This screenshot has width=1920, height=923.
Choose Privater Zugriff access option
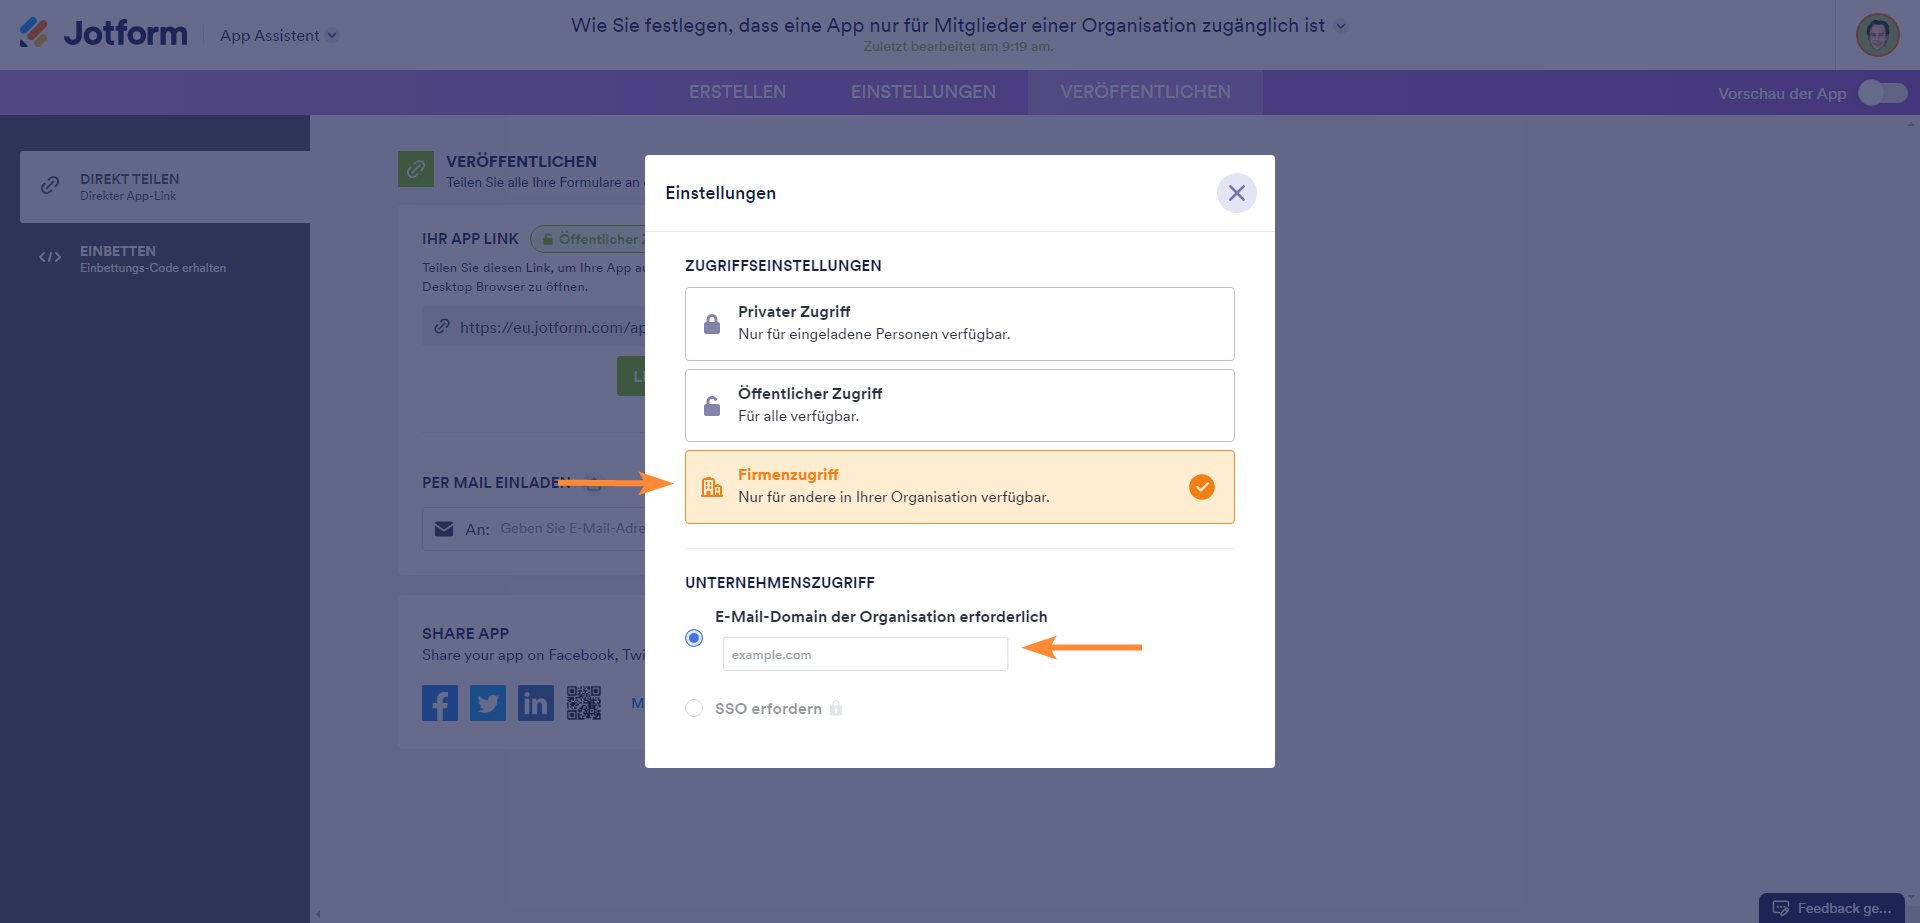tap(959, 324)
